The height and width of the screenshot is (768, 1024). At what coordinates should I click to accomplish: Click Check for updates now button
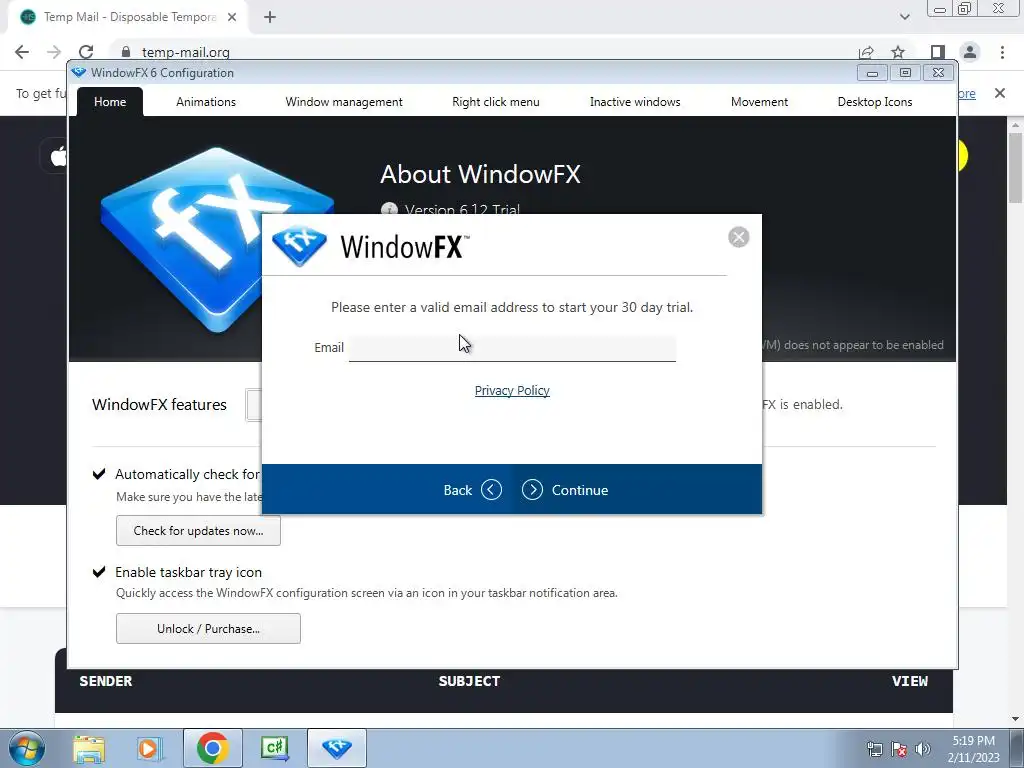(x=199, y=530)
